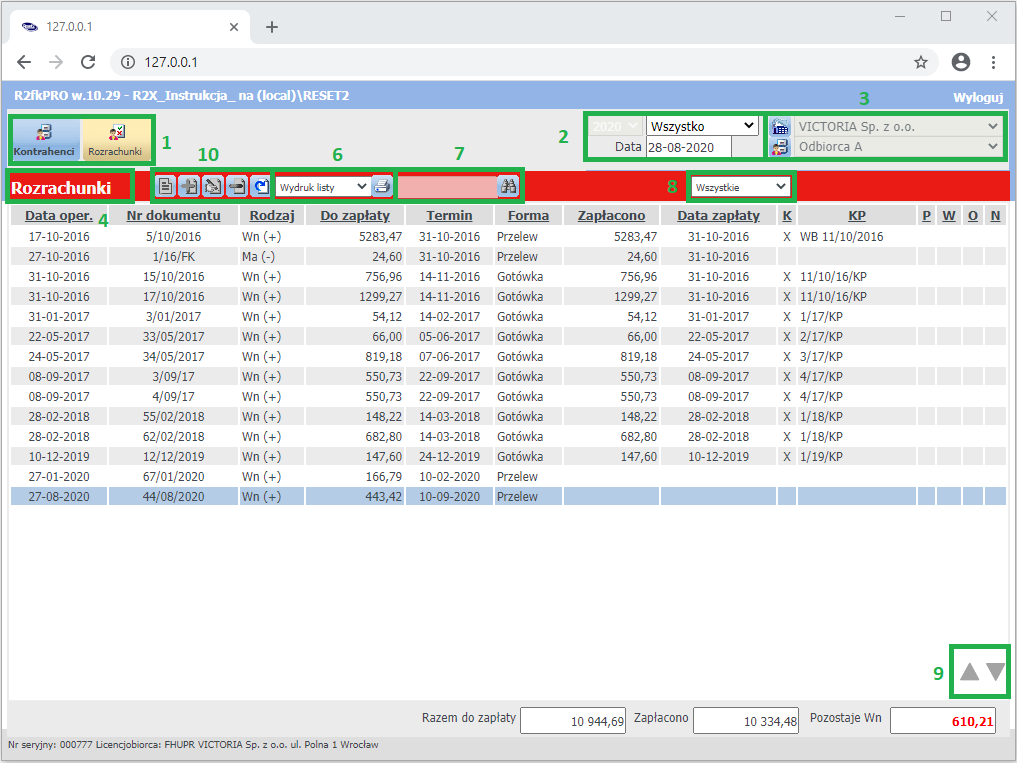This screenshot has height=763, width=1017.
Task: Click the P column header
Action: click(x=926, y=215)
